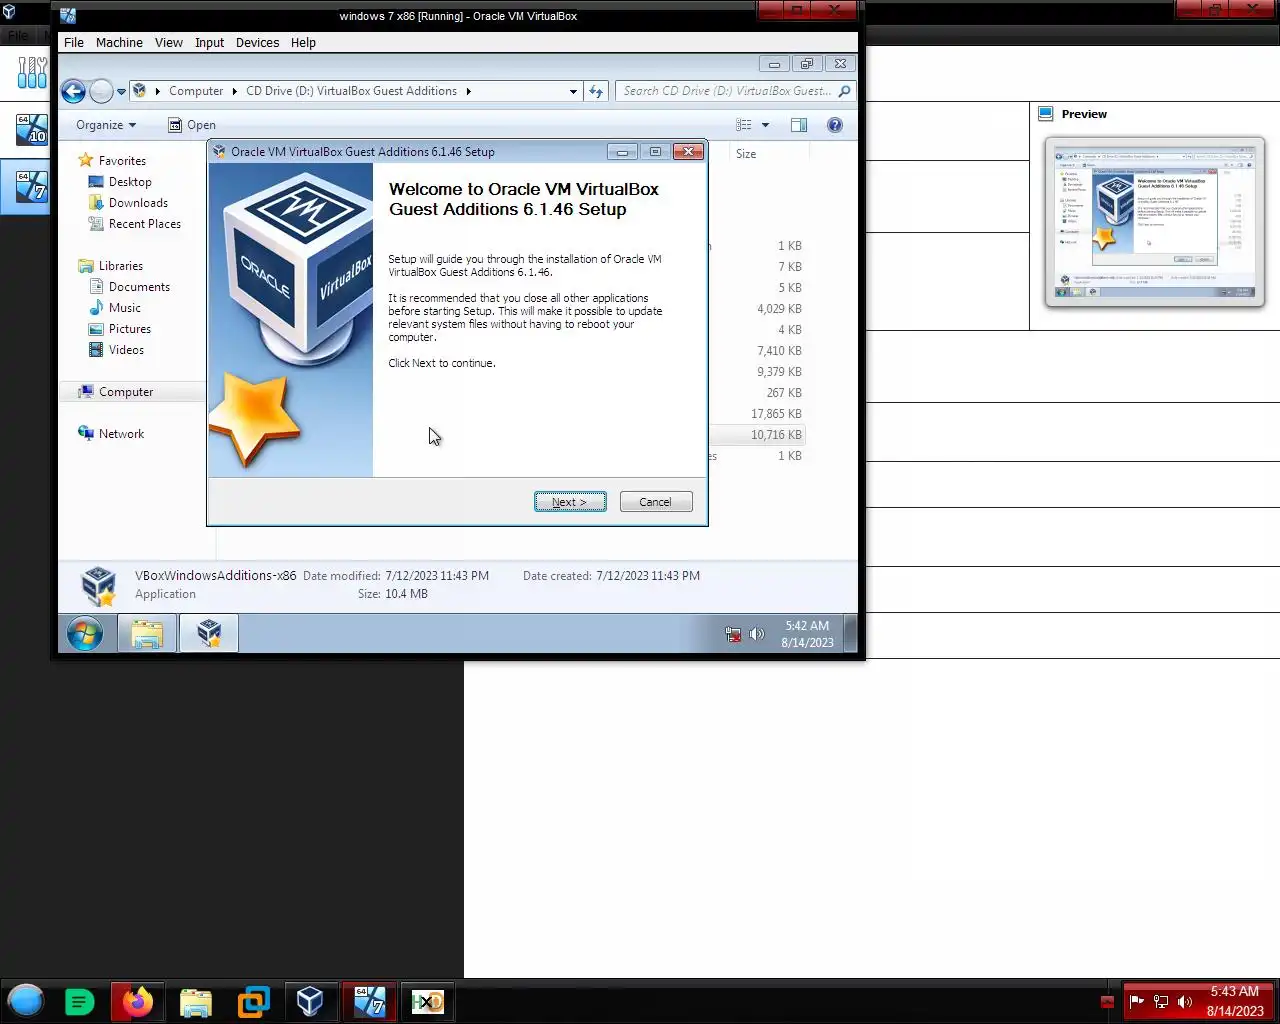Open the View menu
The height and width of the screenshot is (1024, 1280).
168,43
